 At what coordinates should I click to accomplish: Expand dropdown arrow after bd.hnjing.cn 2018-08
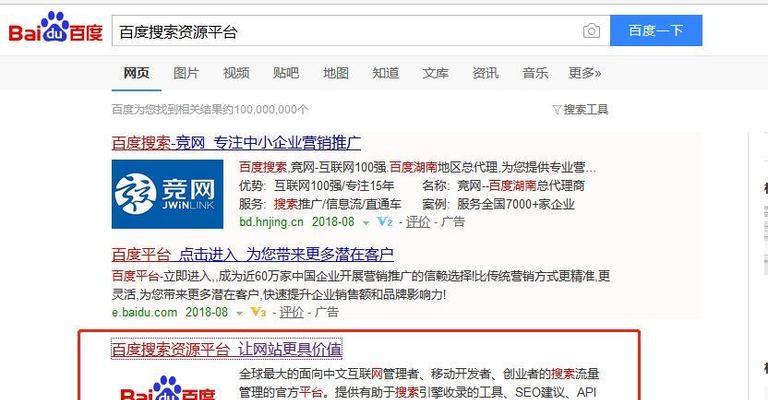[x=366, y=223]
